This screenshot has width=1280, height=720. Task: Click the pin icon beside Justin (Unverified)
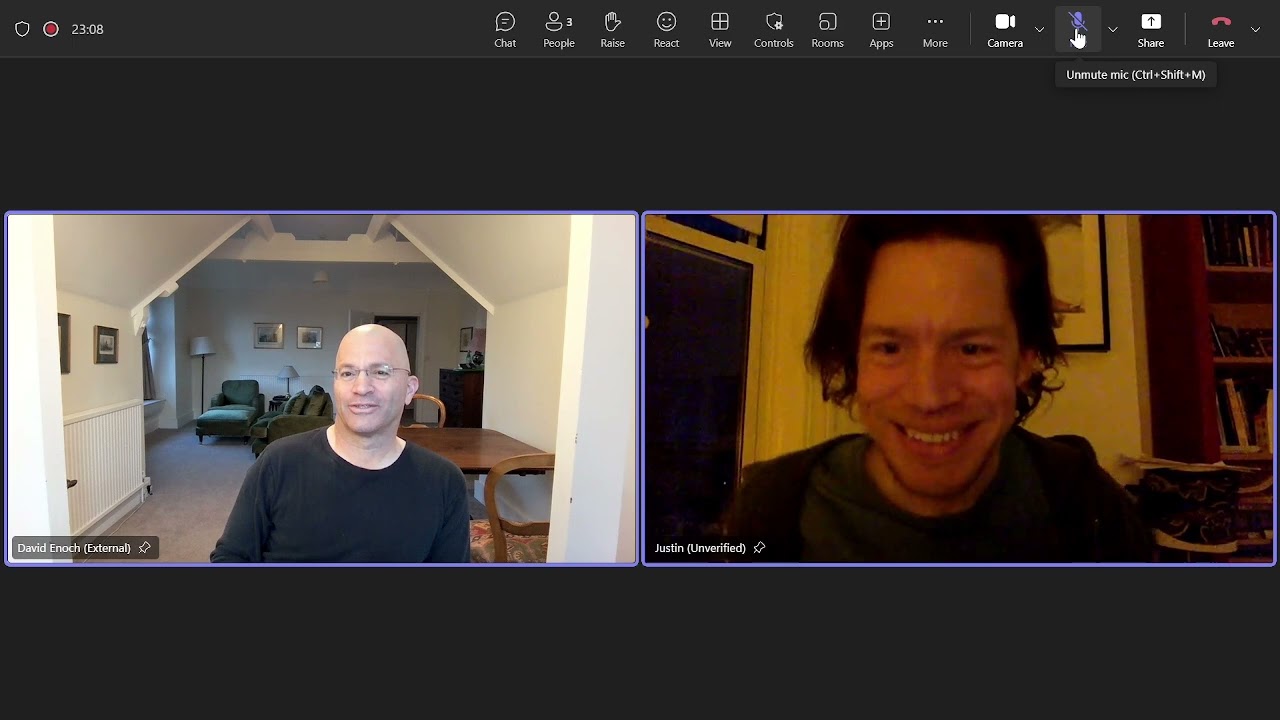(759, 548)
